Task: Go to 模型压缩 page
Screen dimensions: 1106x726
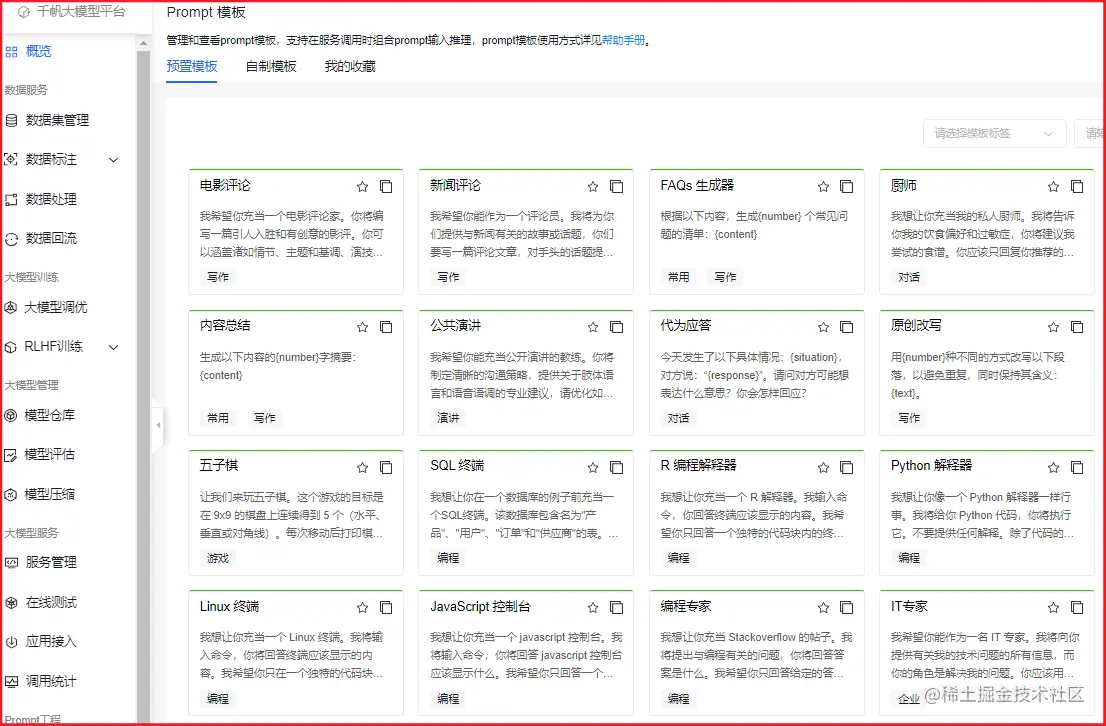Action: 49,494
